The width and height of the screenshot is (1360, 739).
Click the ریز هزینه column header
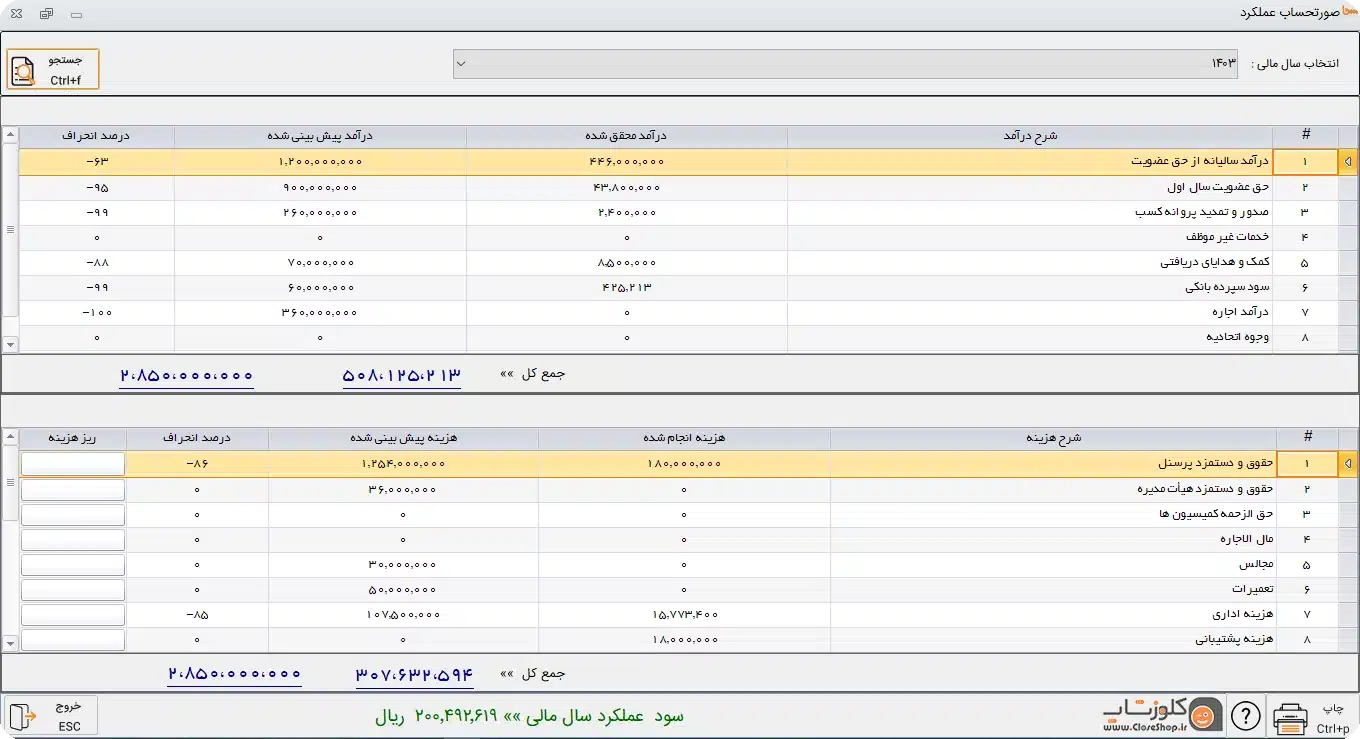(73, 438)
